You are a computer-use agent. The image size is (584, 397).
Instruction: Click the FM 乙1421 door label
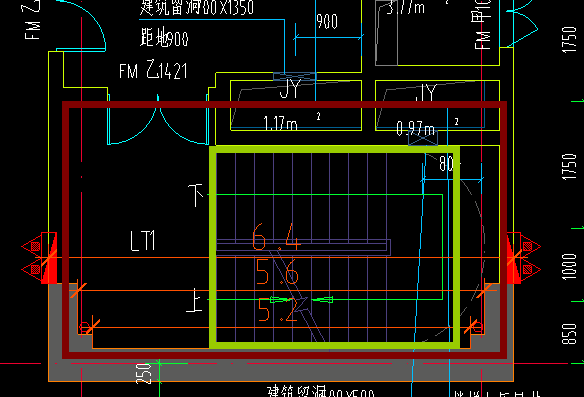tap(153, 70)
